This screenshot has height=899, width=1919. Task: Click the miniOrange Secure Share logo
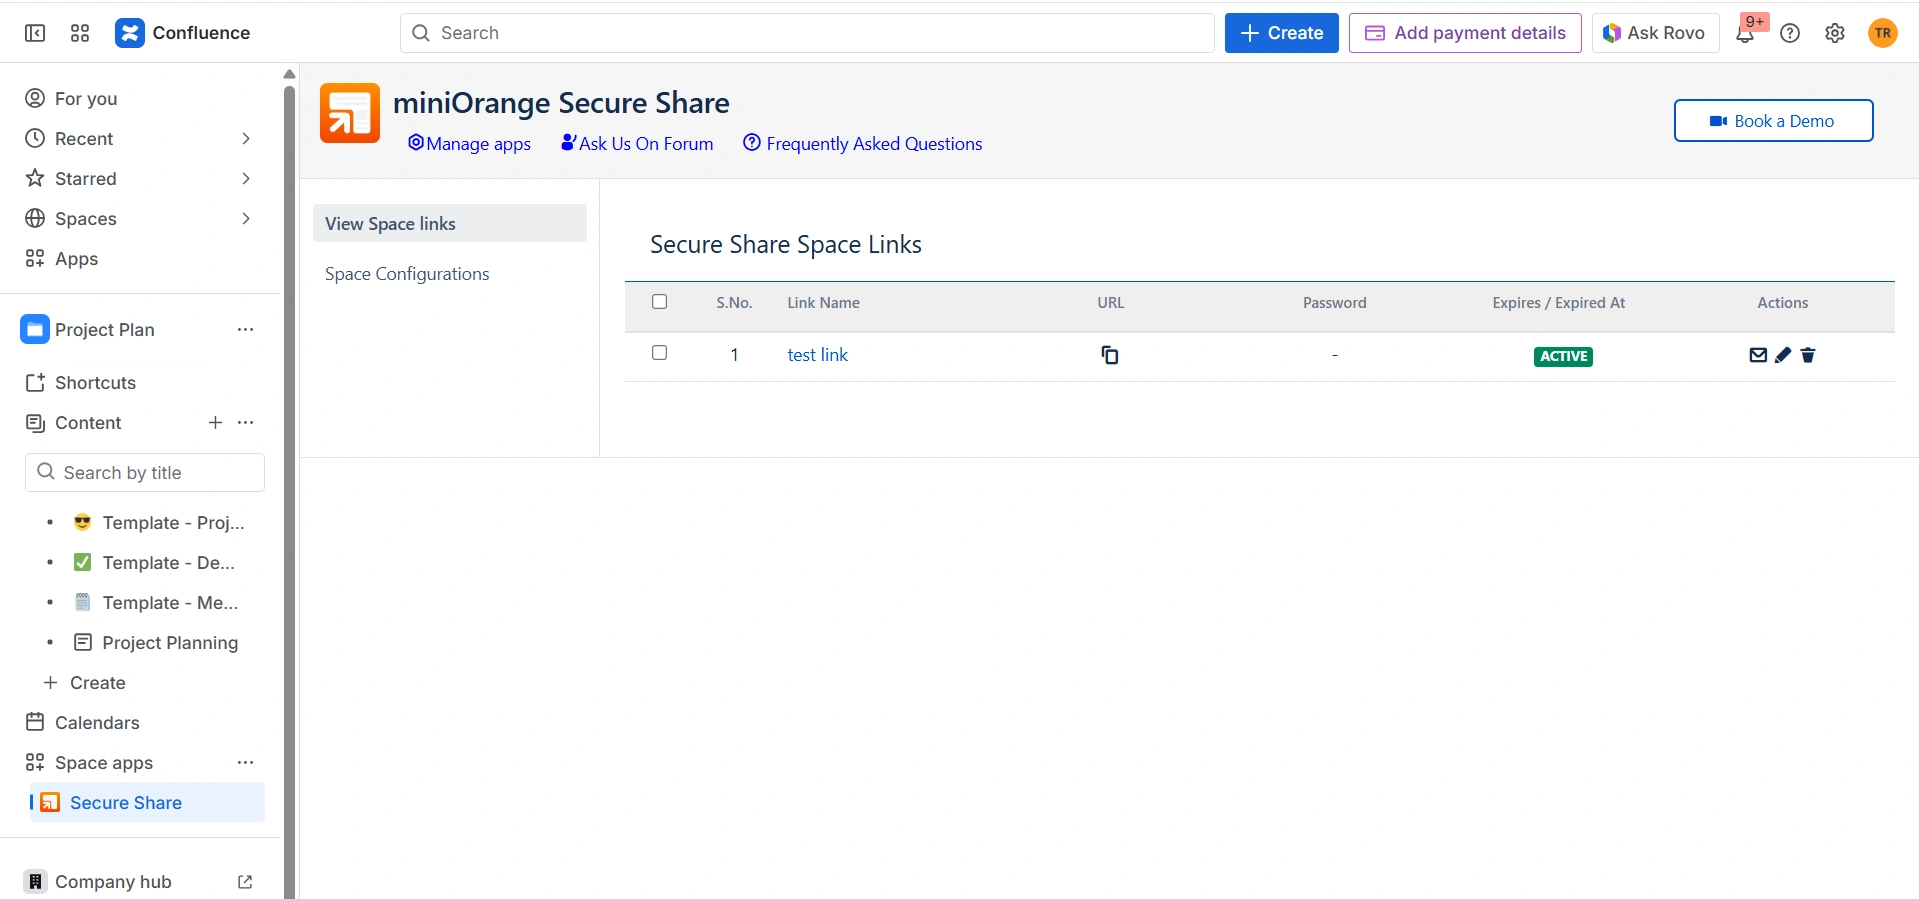pos(350,113)
